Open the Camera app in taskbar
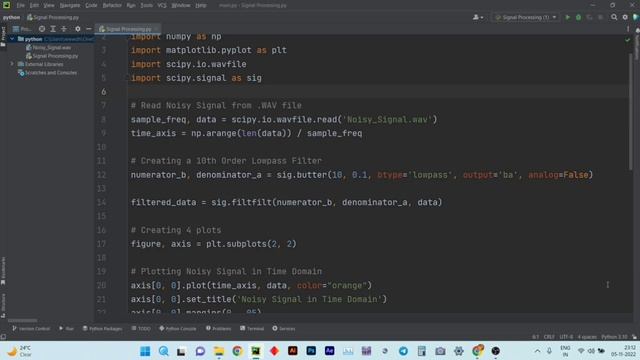The image size is (640, 360). tap(440, 351)
